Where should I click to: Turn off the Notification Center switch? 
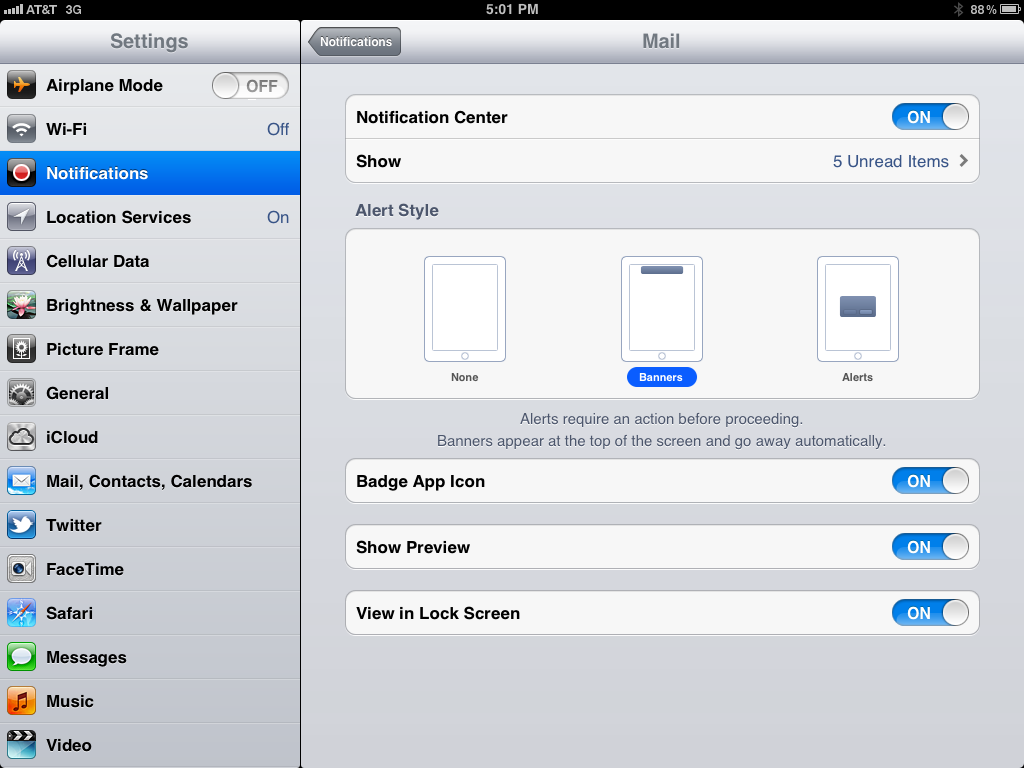[930, 117]
